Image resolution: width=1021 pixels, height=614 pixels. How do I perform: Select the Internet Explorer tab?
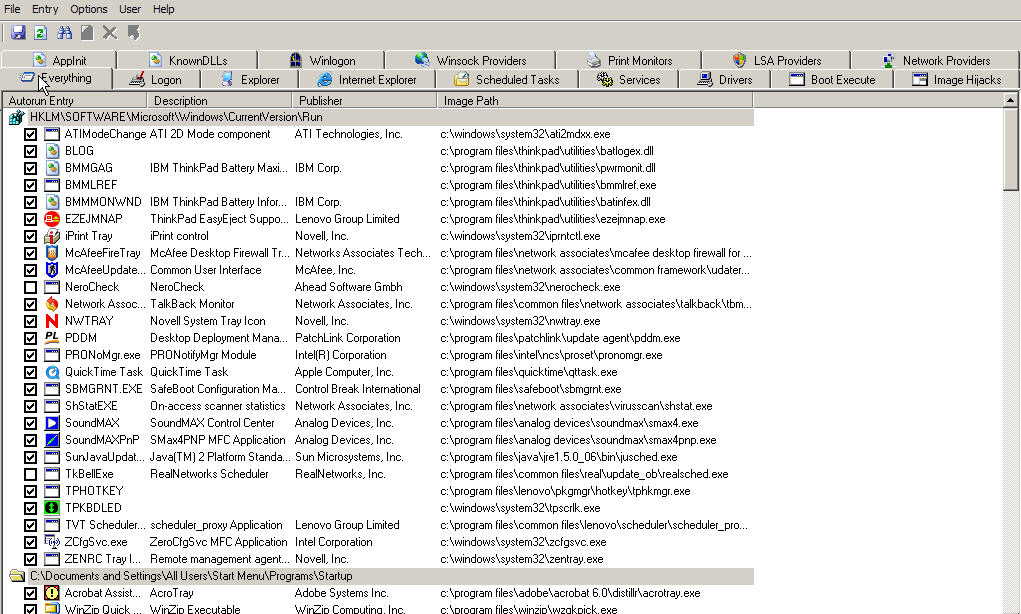pyautogui.click(x=367, y=79)
